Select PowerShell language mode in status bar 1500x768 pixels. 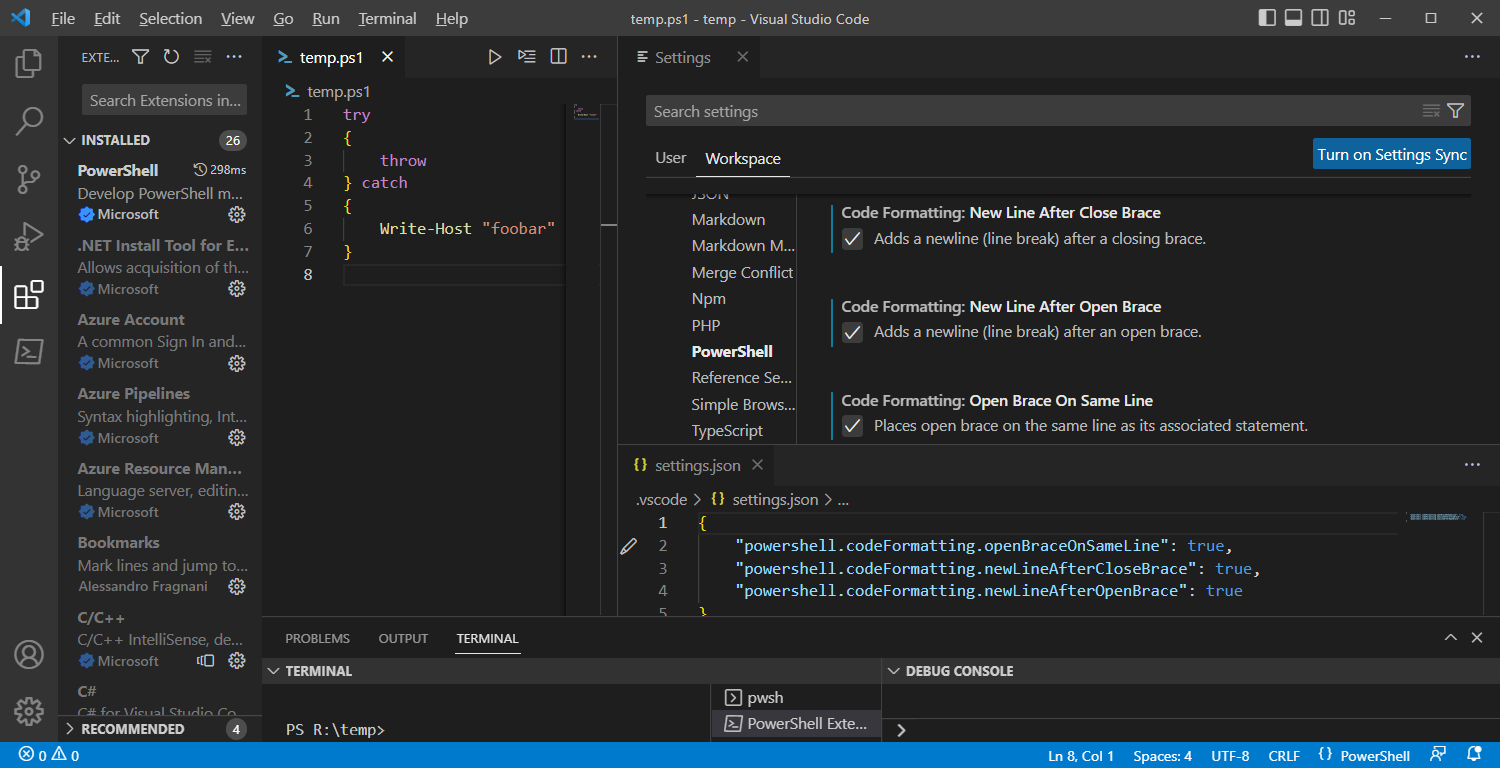pos(1373,755)
